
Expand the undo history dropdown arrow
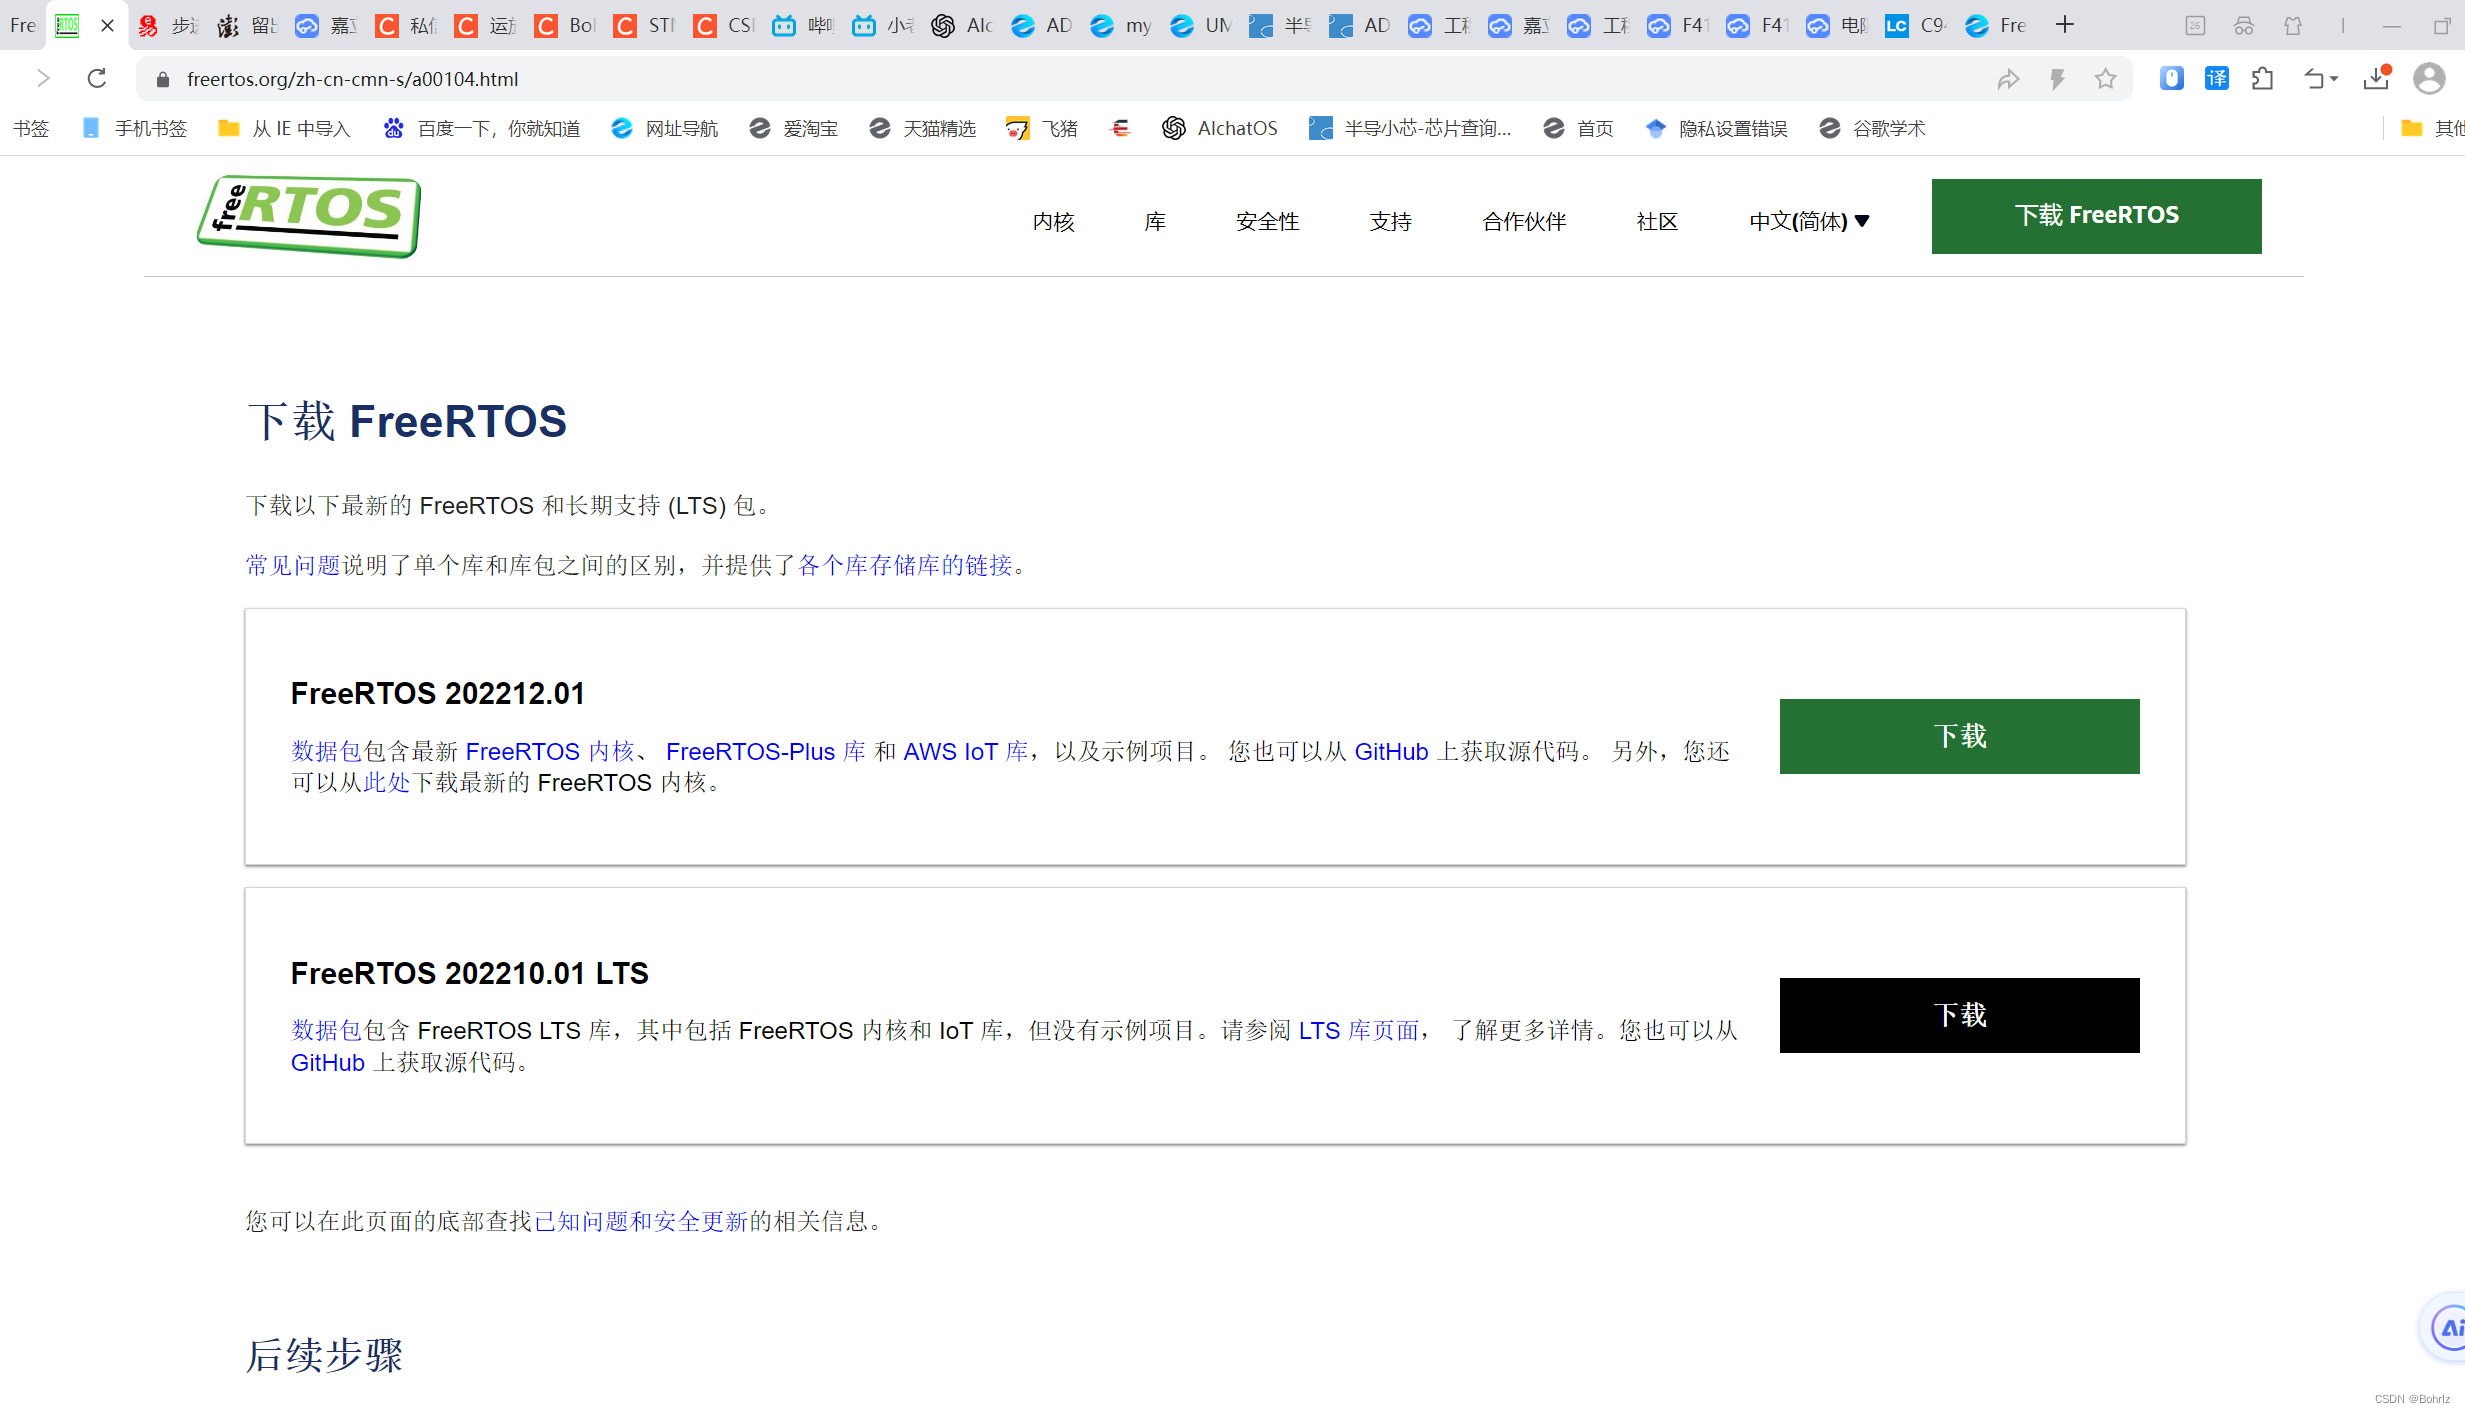pos(2336,78)
